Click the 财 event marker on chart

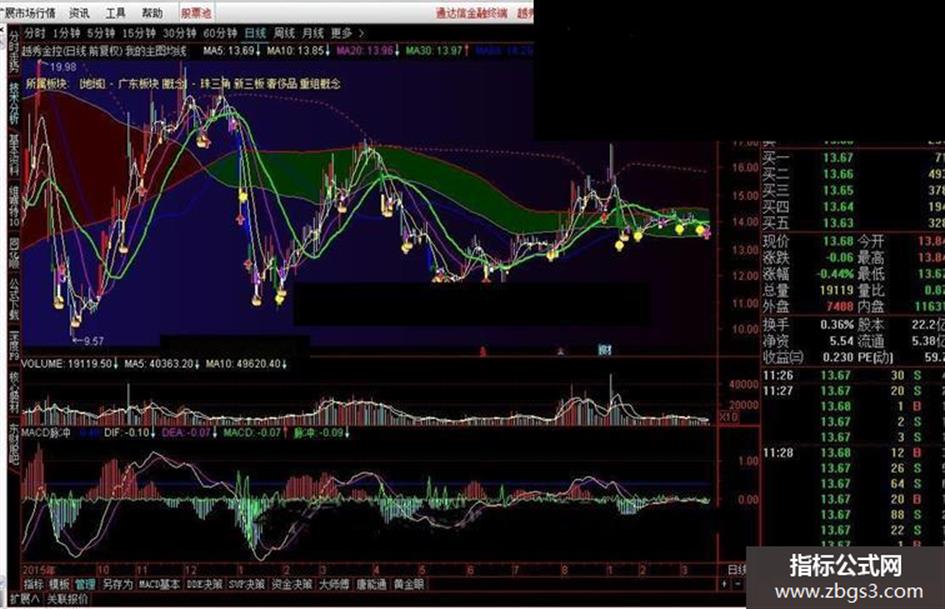tap(604, 350)
